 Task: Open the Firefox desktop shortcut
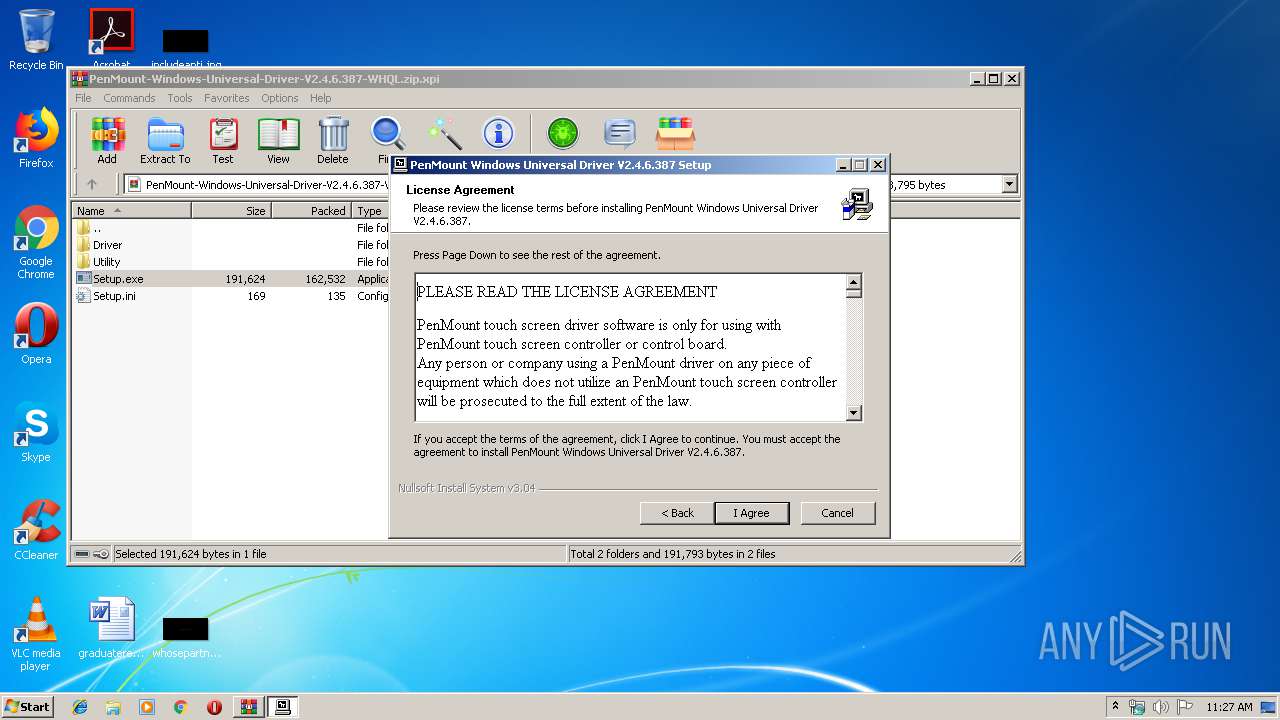pyautogui.click(x=36, y=138)
